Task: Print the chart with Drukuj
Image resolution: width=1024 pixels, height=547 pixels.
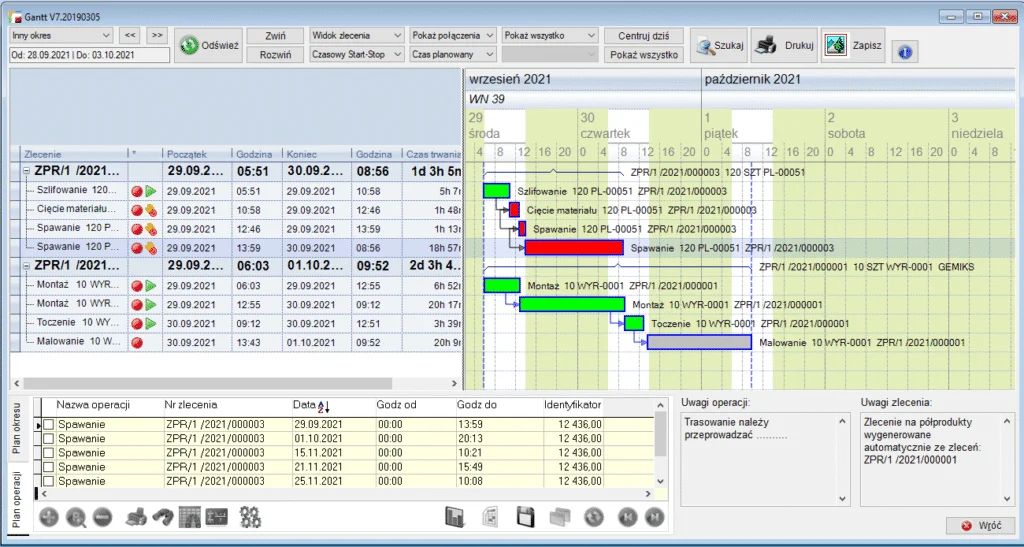Action: point(784,46)
